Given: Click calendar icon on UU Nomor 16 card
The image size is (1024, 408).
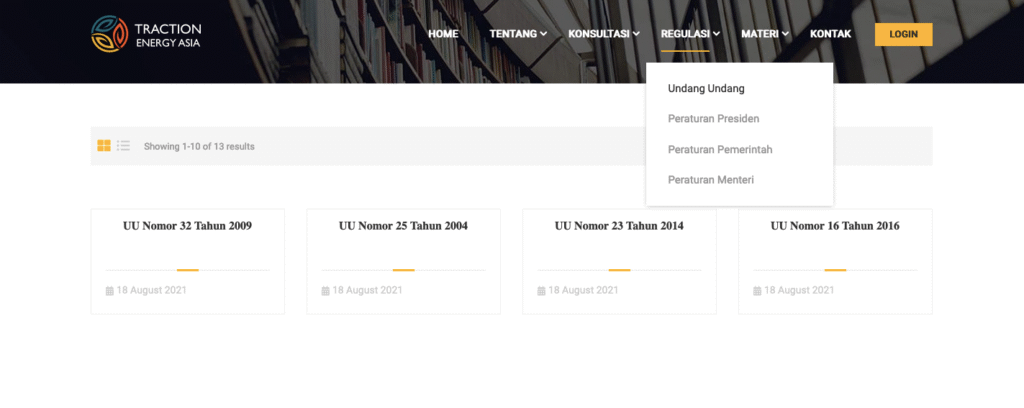Looking at the screenshot, I should click(x=758, y=291).
